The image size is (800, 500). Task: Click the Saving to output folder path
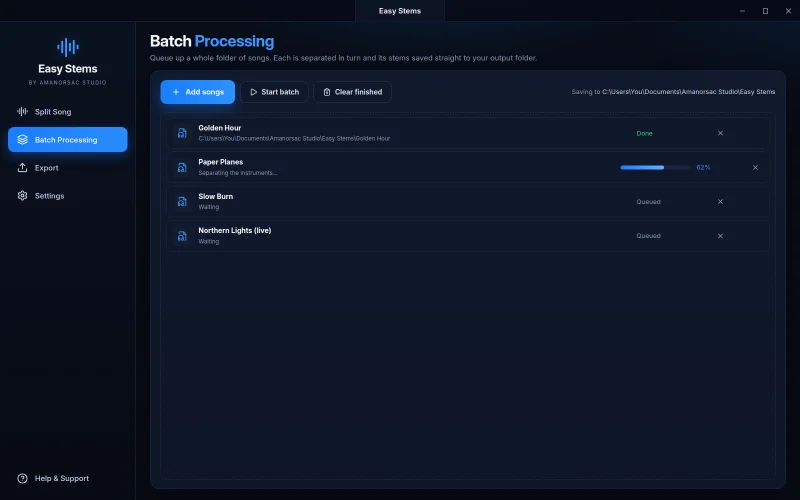coord(688,92)
